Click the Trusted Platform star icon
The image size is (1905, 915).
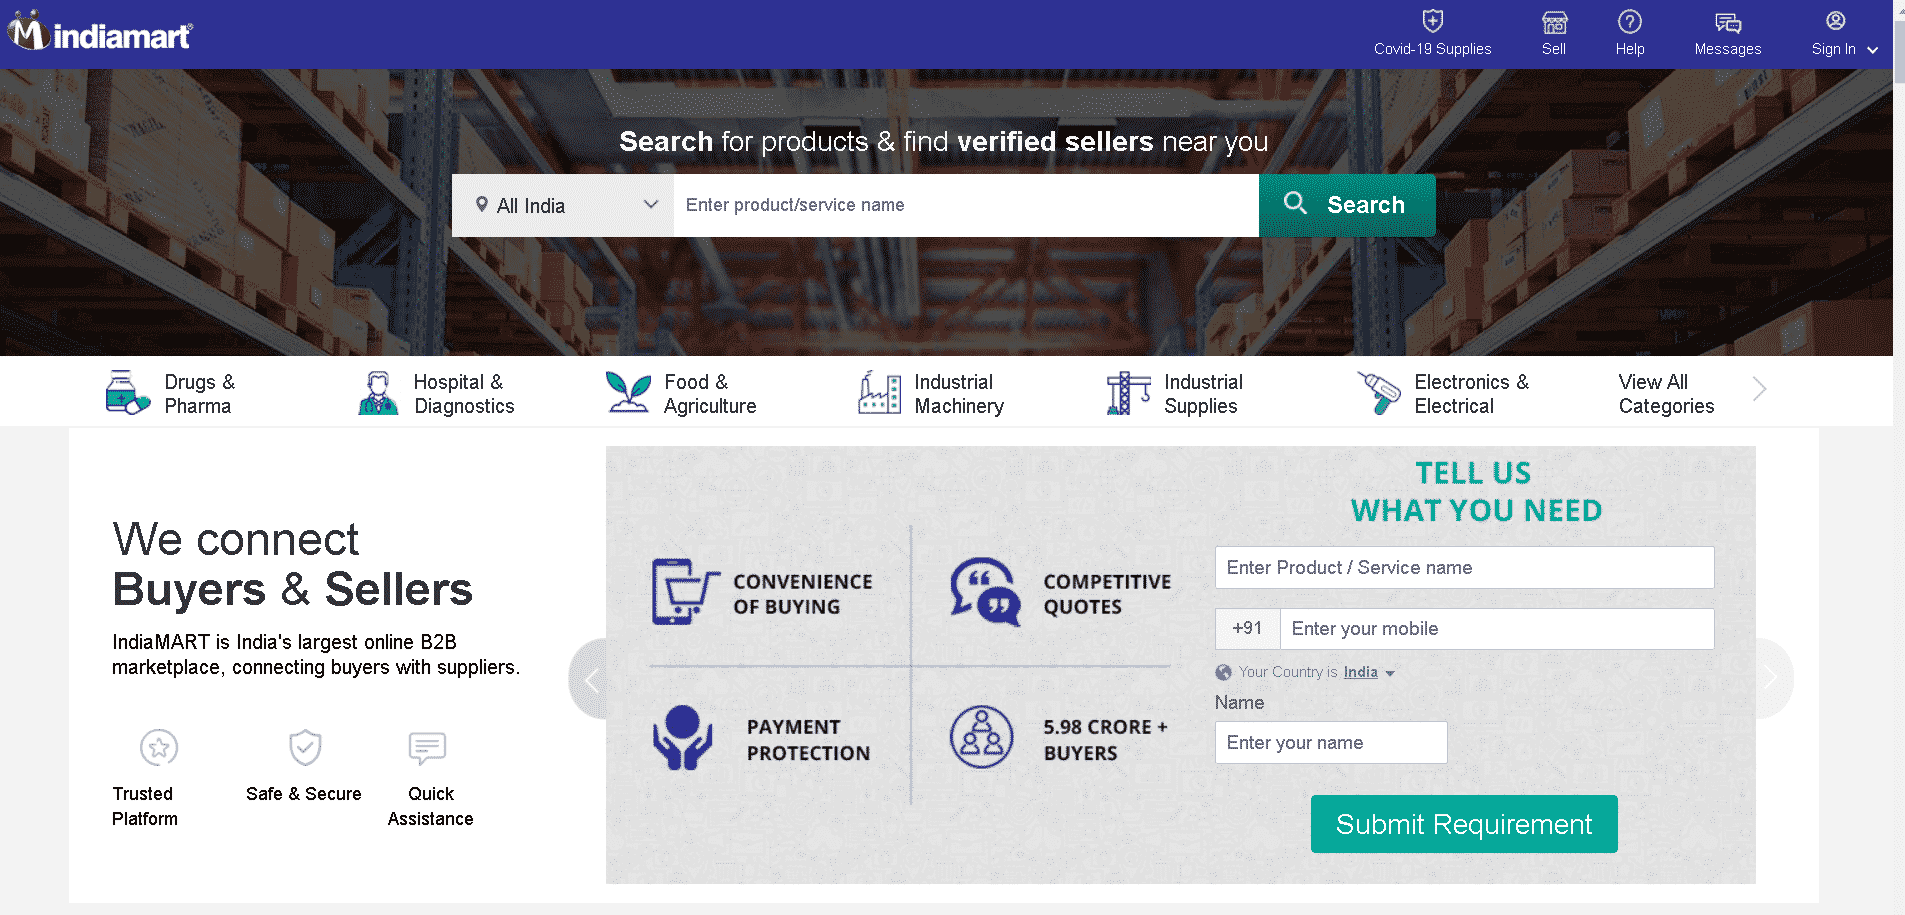(x=159, y=747)
